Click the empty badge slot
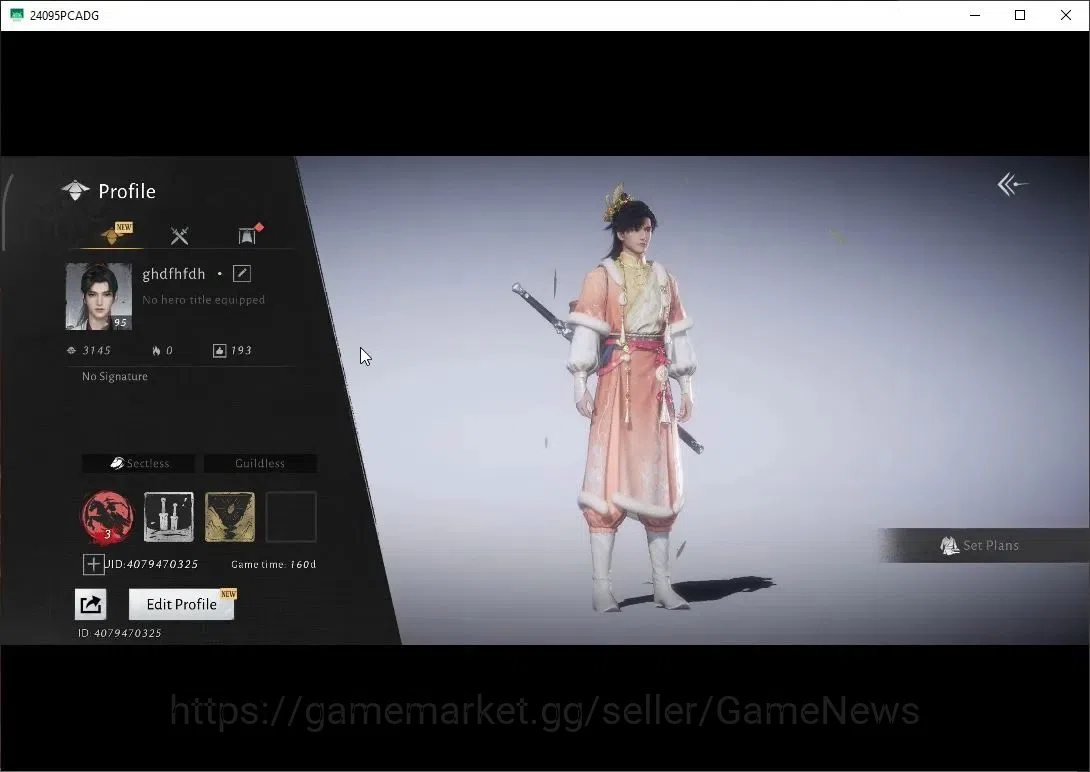 [291, 517]
